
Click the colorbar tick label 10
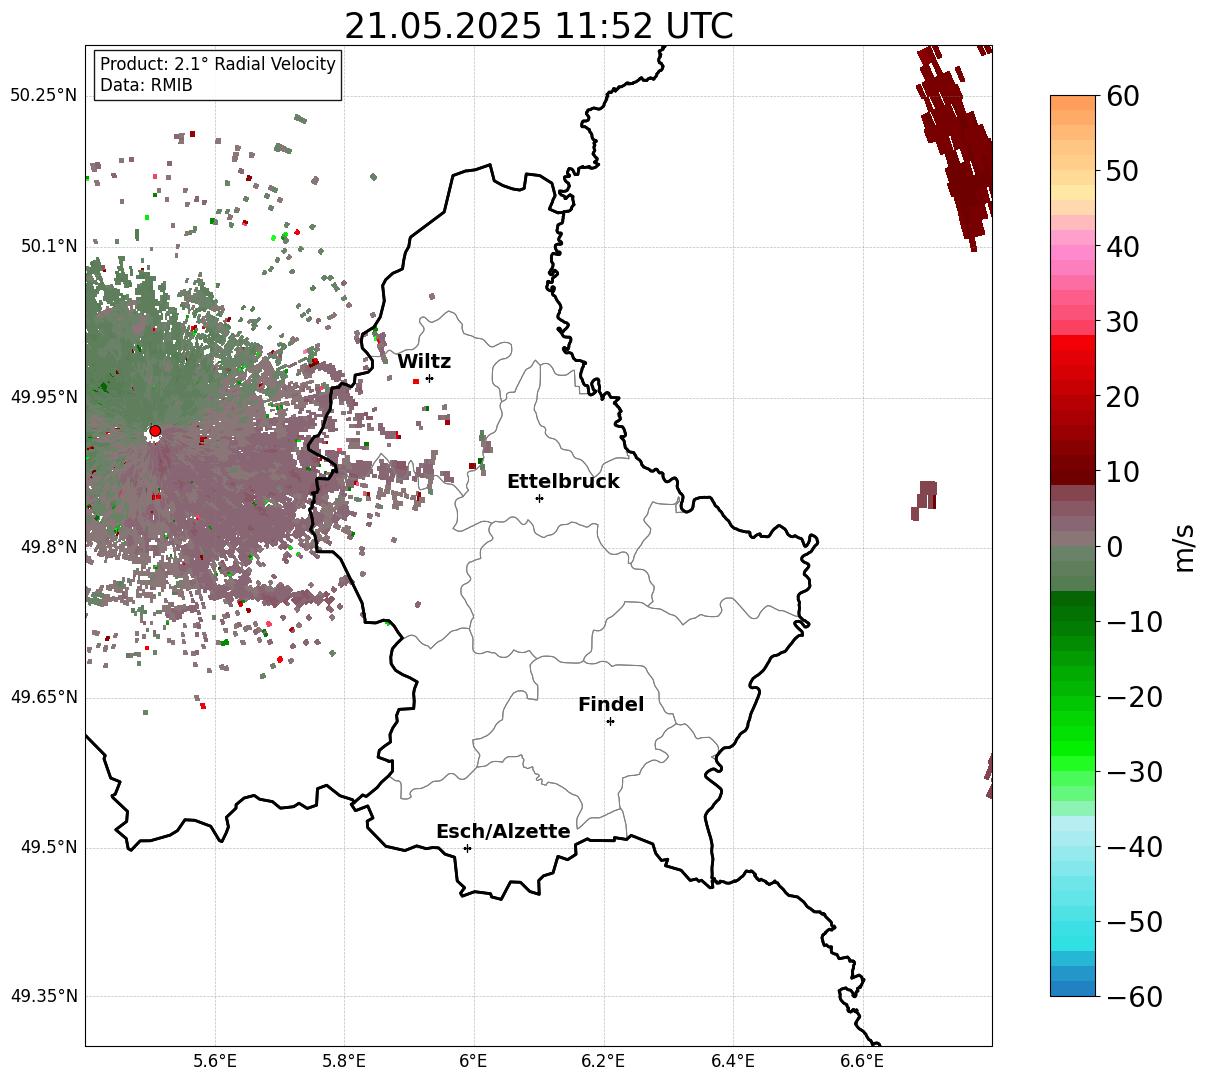pyautogui.click(x=1122, y=471)
